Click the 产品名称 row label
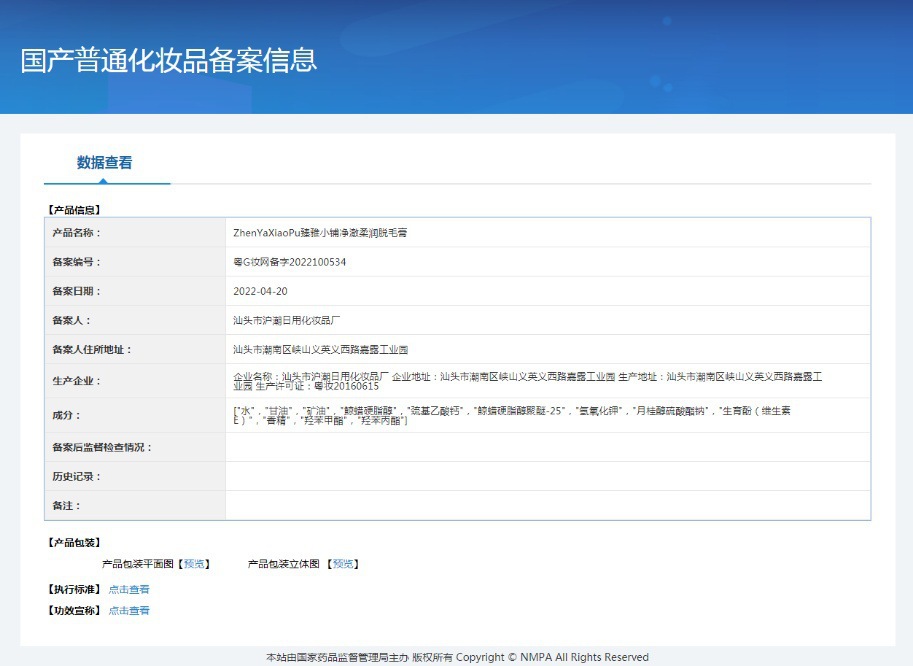 76,233
